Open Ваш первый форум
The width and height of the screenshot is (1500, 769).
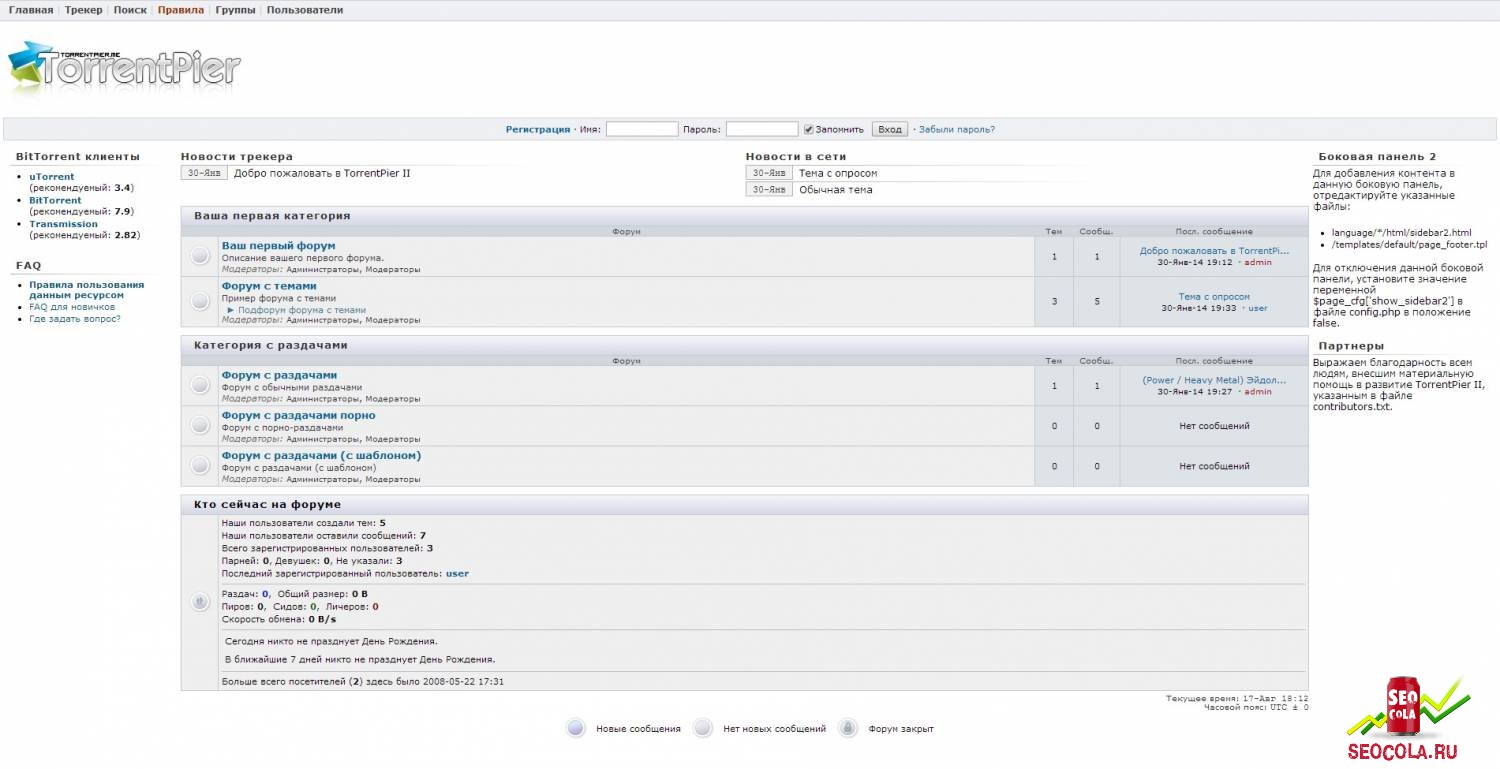coord(278,246)
